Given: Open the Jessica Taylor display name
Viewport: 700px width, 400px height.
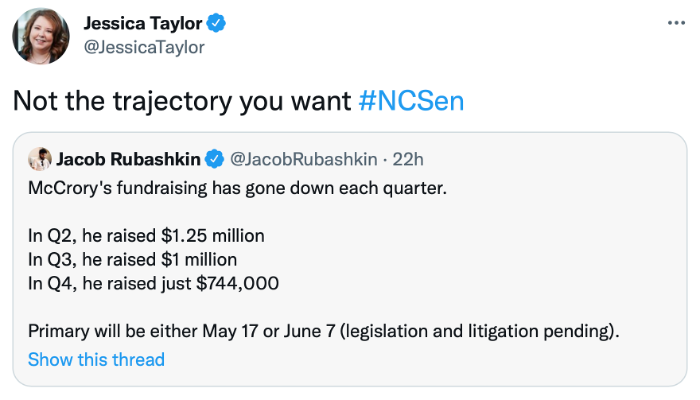Looking at the screenshot, I should pos(140,23).
